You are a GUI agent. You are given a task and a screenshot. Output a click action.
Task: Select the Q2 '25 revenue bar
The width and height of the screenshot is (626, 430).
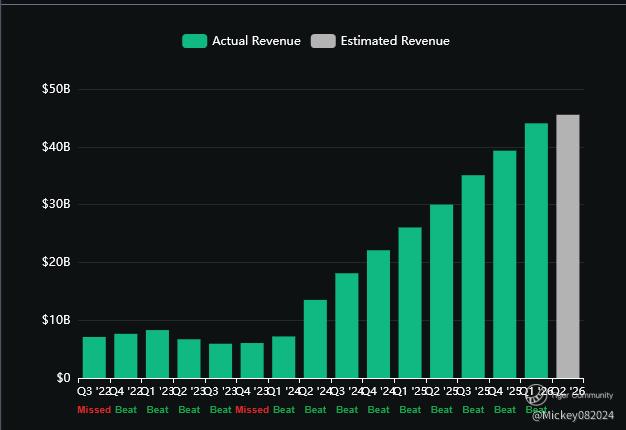pos(441,291)
